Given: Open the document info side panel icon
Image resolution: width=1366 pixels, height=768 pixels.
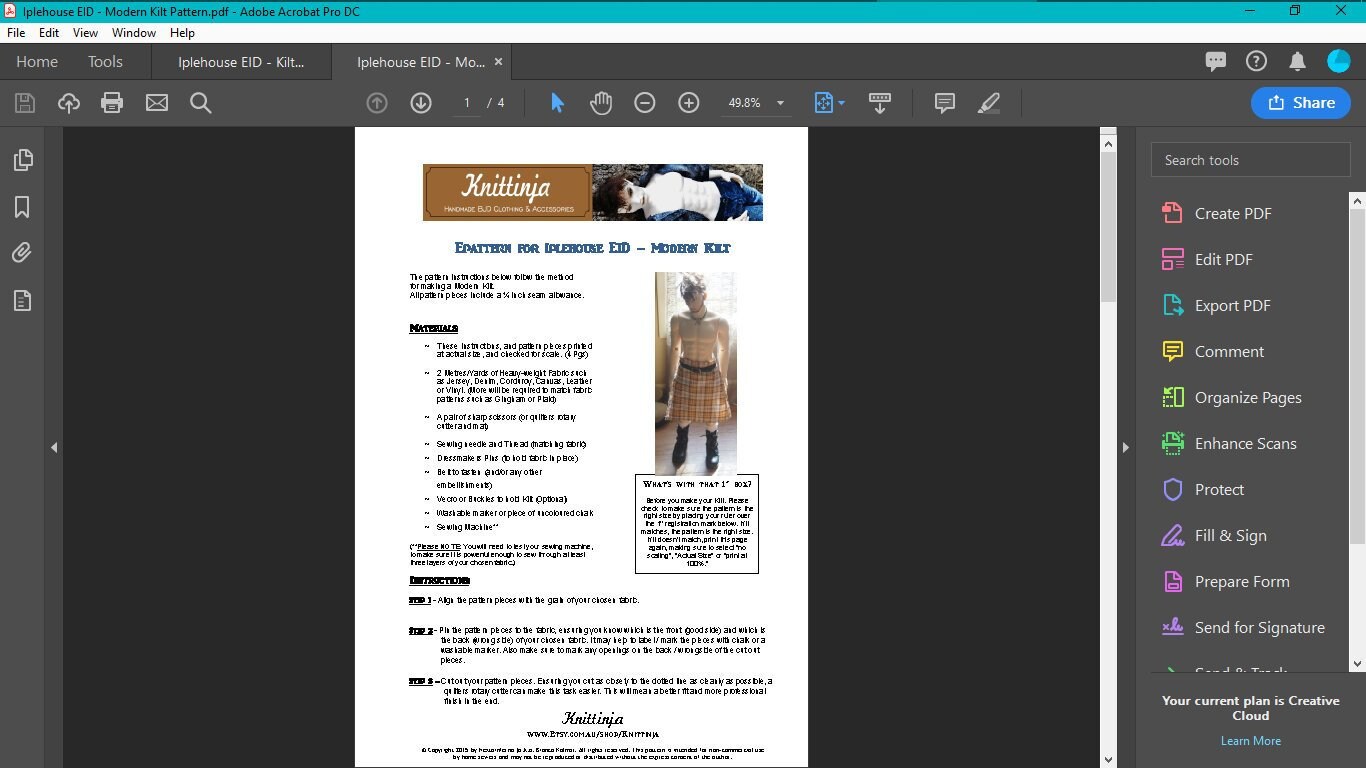Looking at the screenshot, I should click(22, 300).
